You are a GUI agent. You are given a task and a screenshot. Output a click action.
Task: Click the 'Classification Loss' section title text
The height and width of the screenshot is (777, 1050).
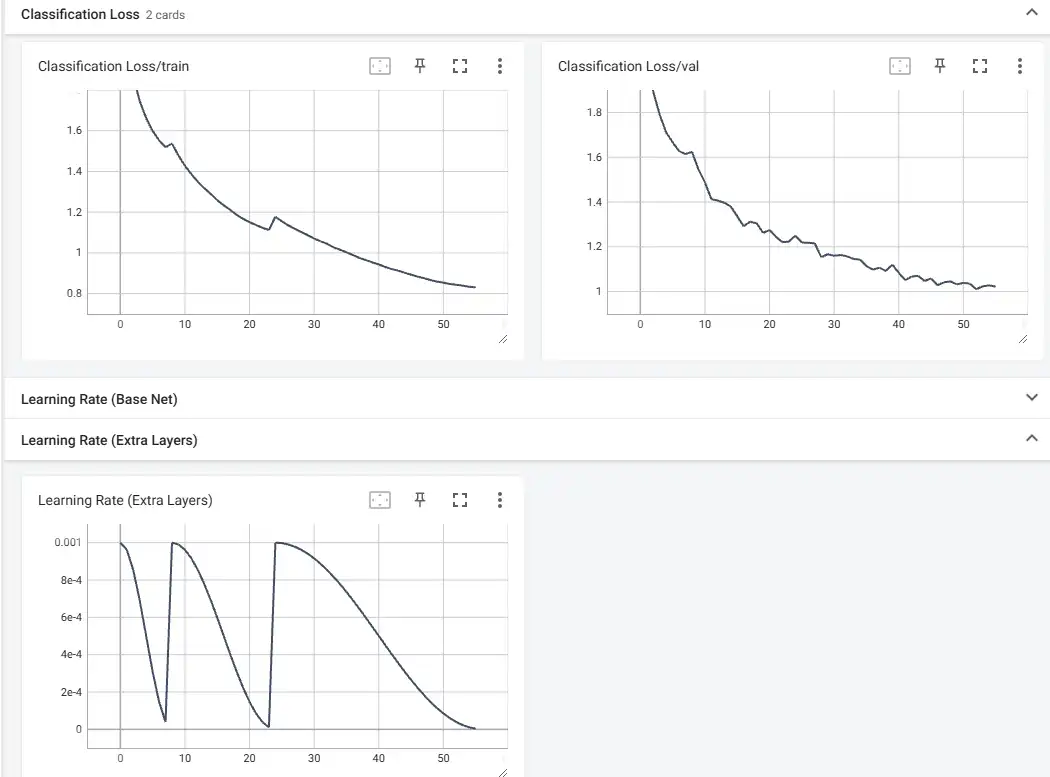click(x=79, y=15)
